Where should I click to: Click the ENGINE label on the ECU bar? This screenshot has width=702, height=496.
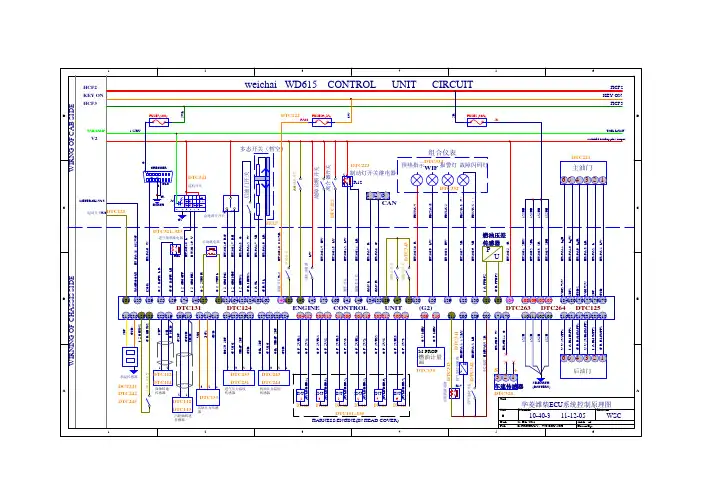305,309
